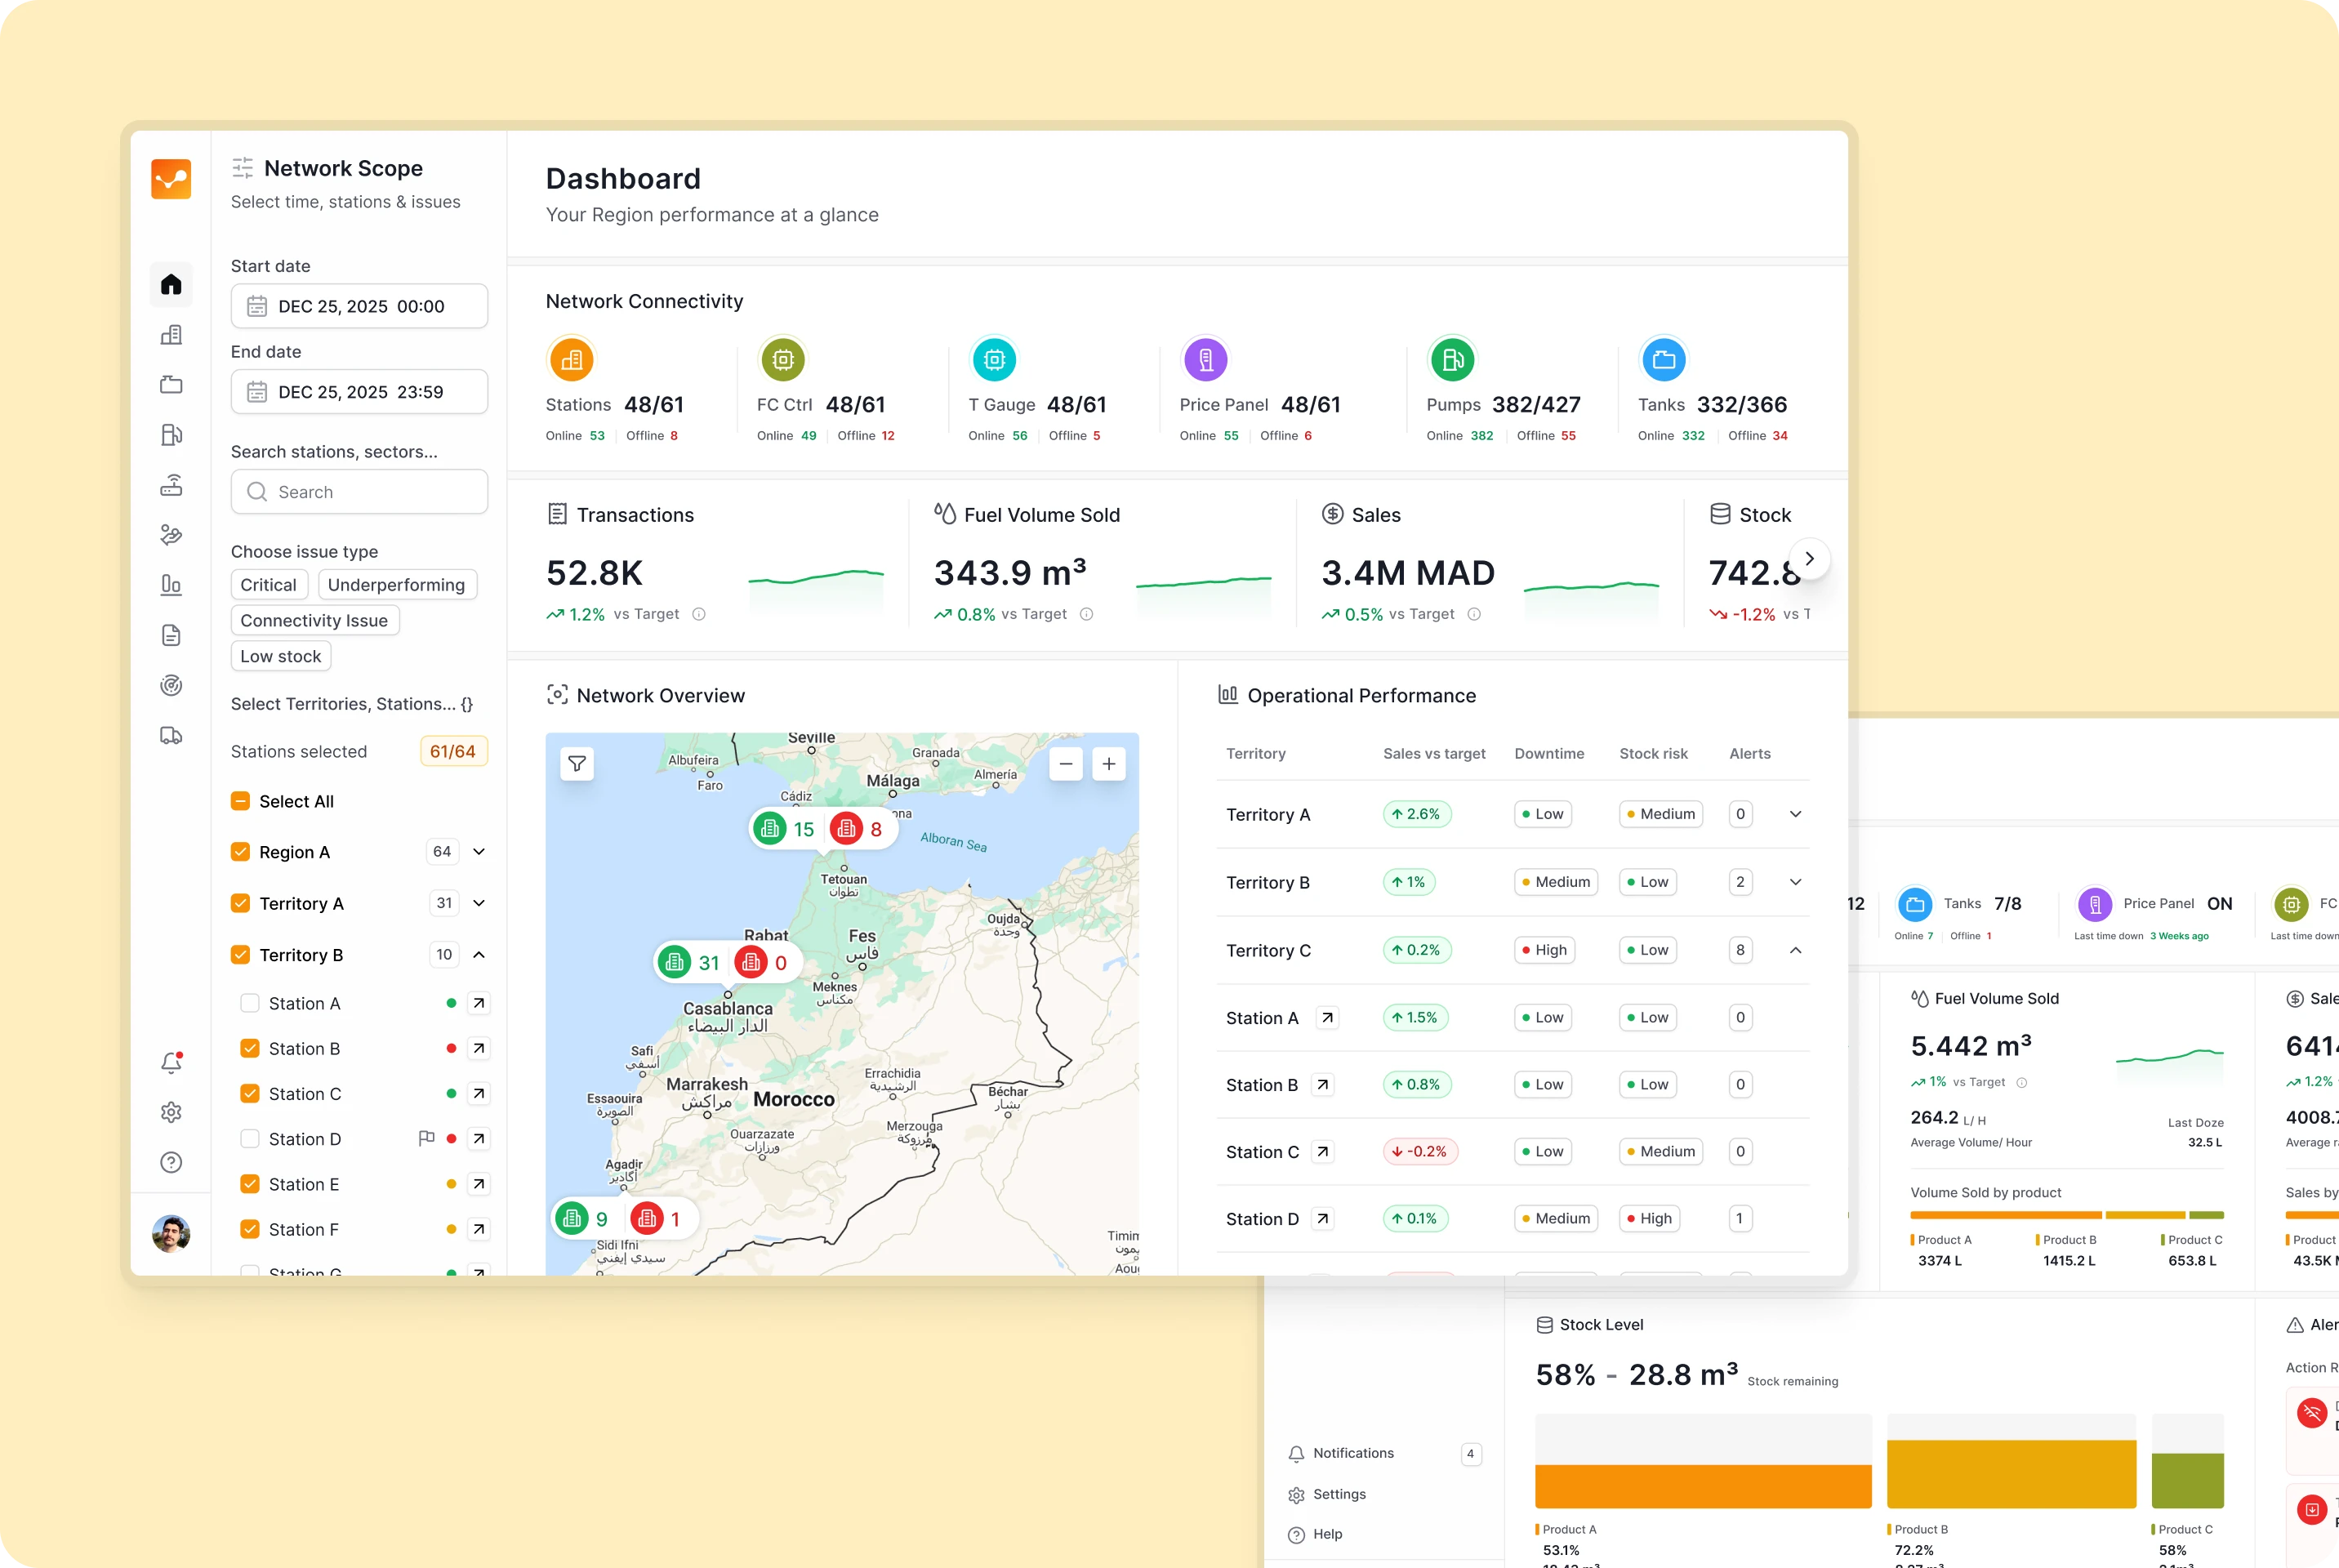Open Station B external link arrow in sidebar
Image resolution: width=2339 pixels, height=1568 pixels.
tap(479, 1048)
